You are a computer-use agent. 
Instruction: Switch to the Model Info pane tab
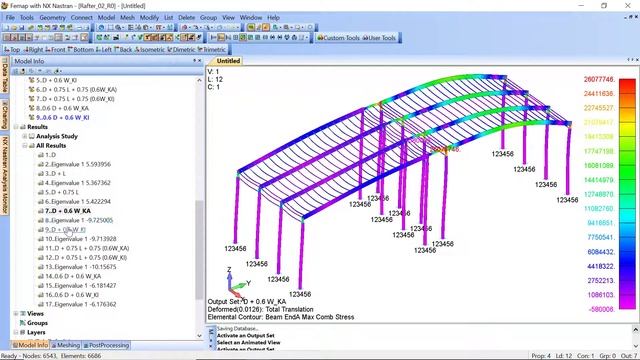click(x=30, y=345)
